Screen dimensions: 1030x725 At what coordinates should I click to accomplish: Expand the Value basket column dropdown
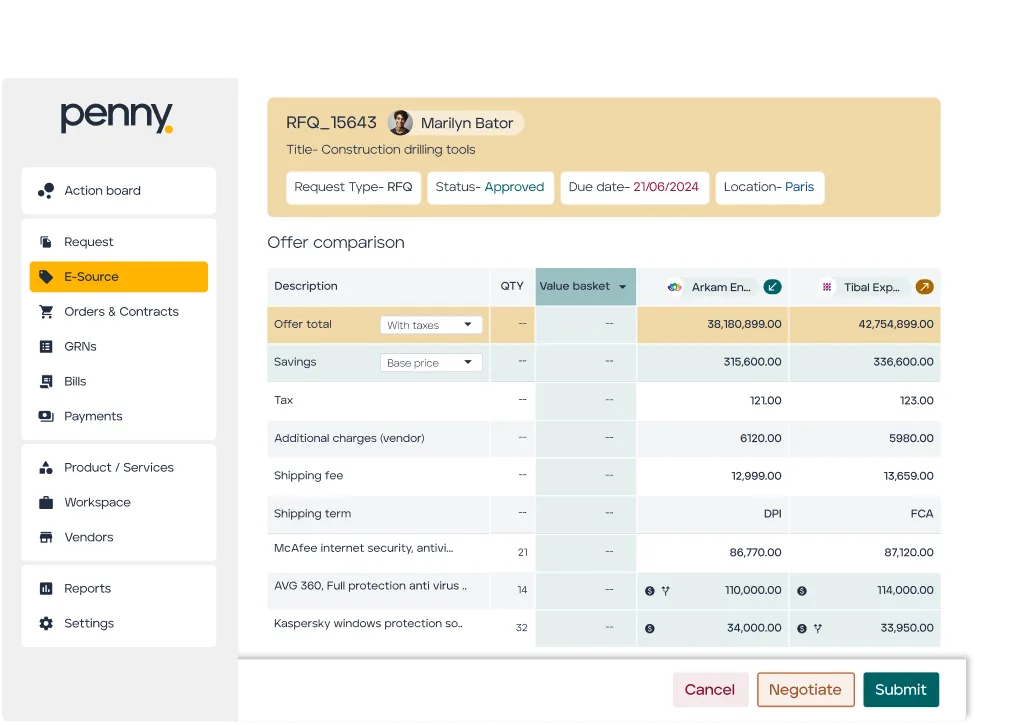click(x=622, y=286)
